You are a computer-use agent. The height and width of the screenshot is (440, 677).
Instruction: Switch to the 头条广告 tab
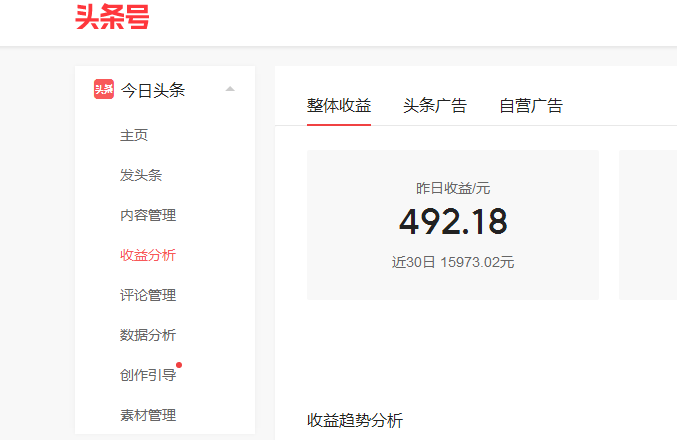tap(435, 106)
